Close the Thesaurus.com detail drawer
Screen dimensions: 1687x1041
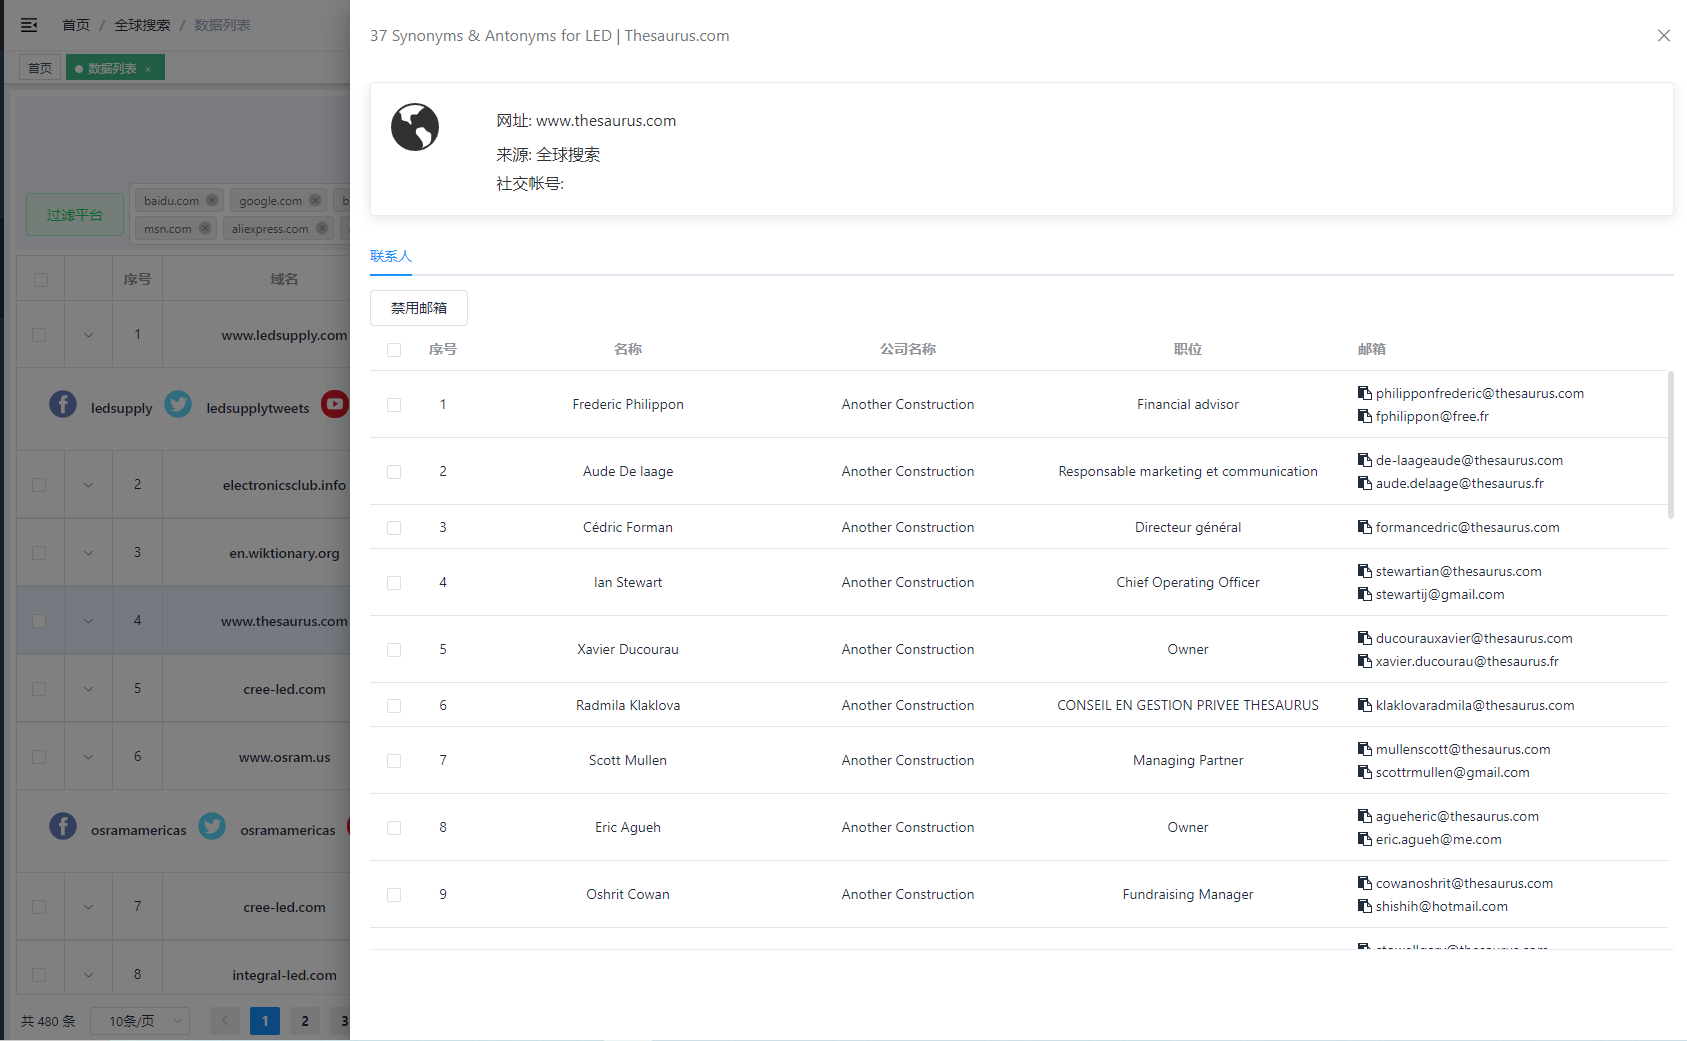(1664, 36)
